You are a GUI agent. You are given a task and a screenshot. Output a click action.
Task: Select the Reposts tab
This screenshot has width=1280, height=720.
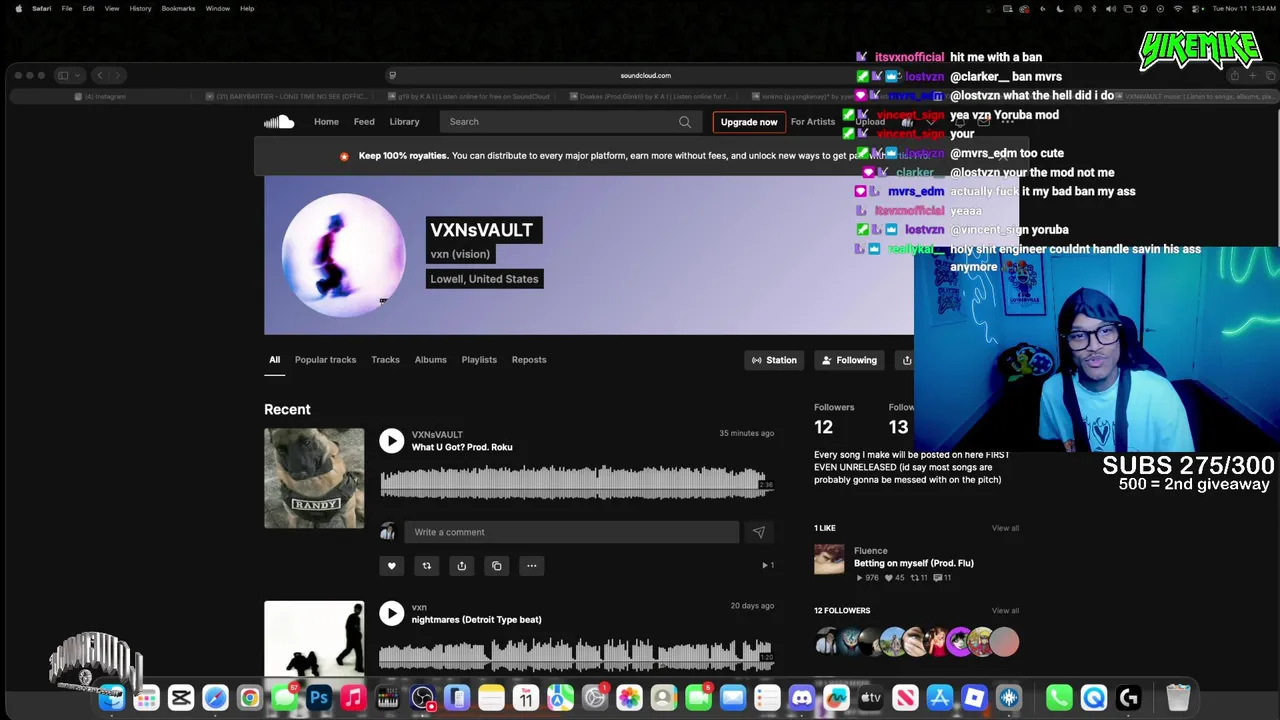pos(529,360)
